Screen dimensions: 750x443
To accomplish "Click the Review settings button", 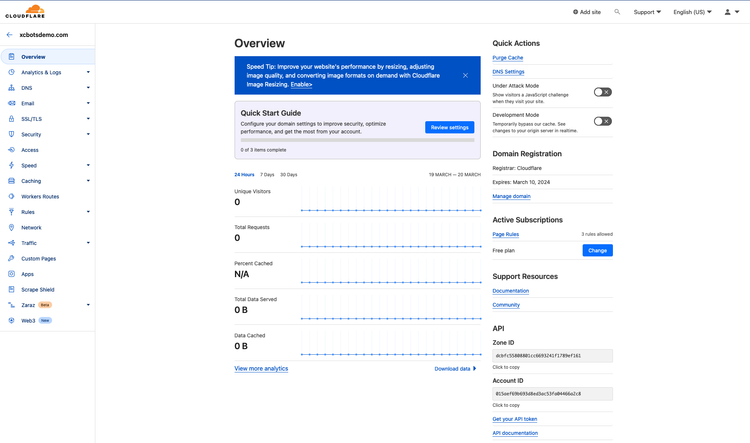I will pyautogui.click(x=449, y=127).
